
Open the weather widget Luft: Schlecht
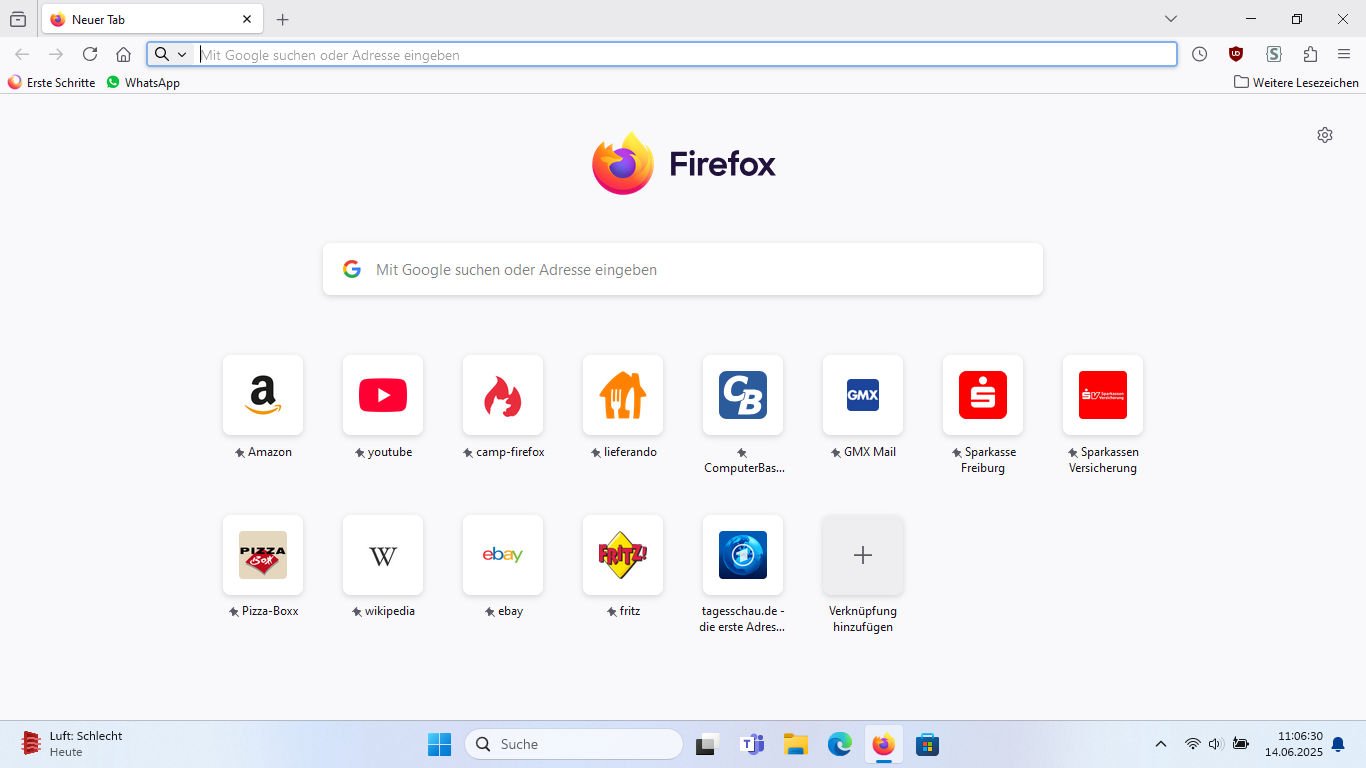[70, 744]
